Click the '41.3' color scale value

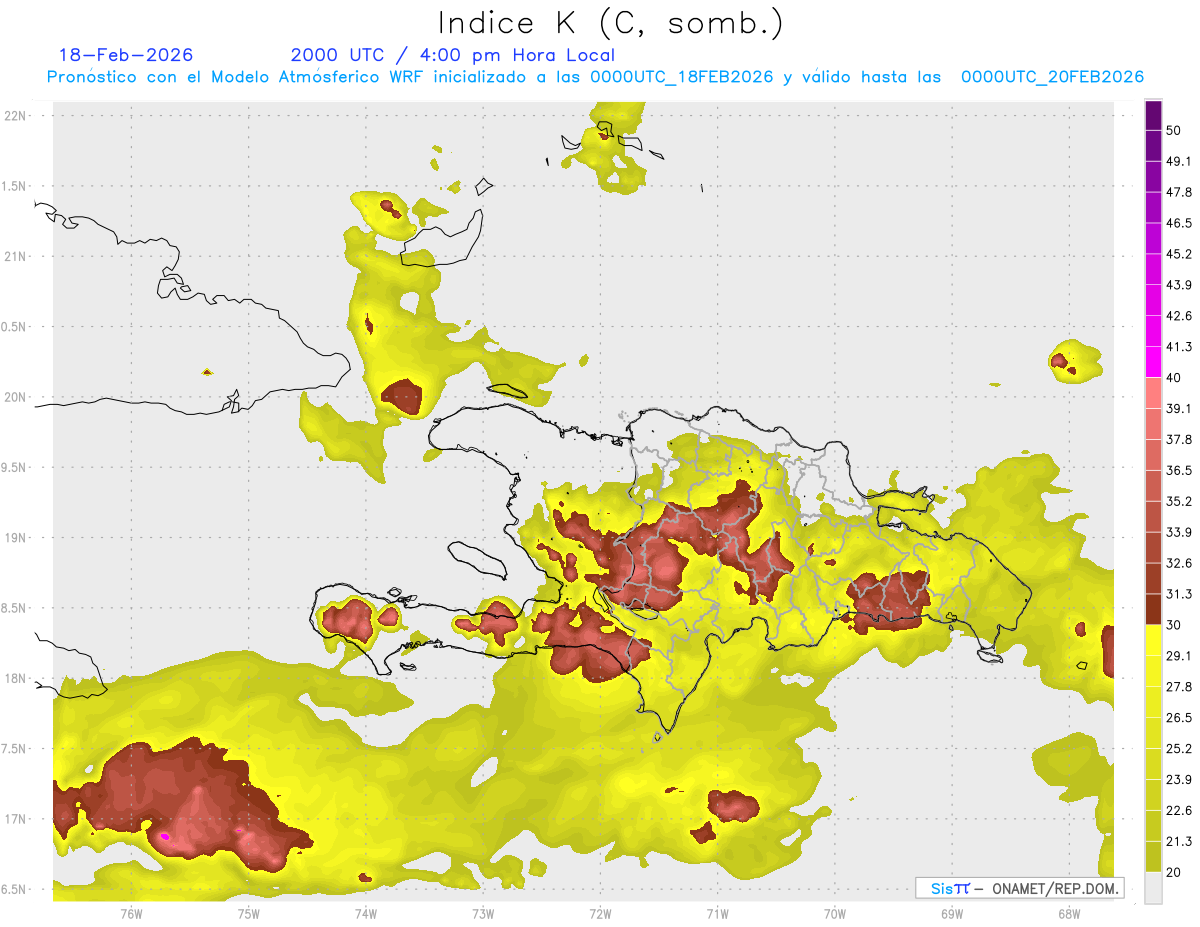1179,347
